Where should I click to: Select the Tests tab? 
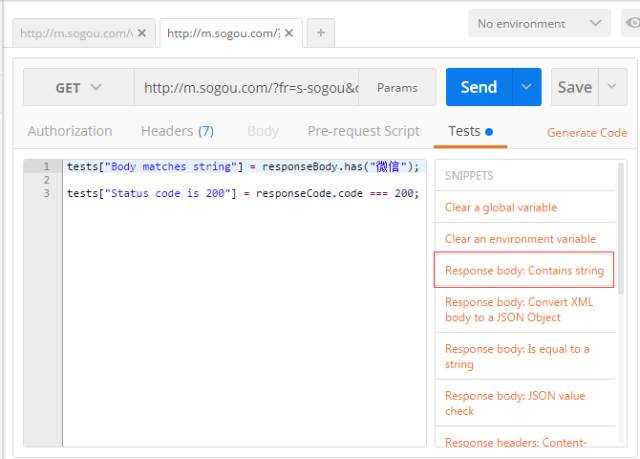470,131
